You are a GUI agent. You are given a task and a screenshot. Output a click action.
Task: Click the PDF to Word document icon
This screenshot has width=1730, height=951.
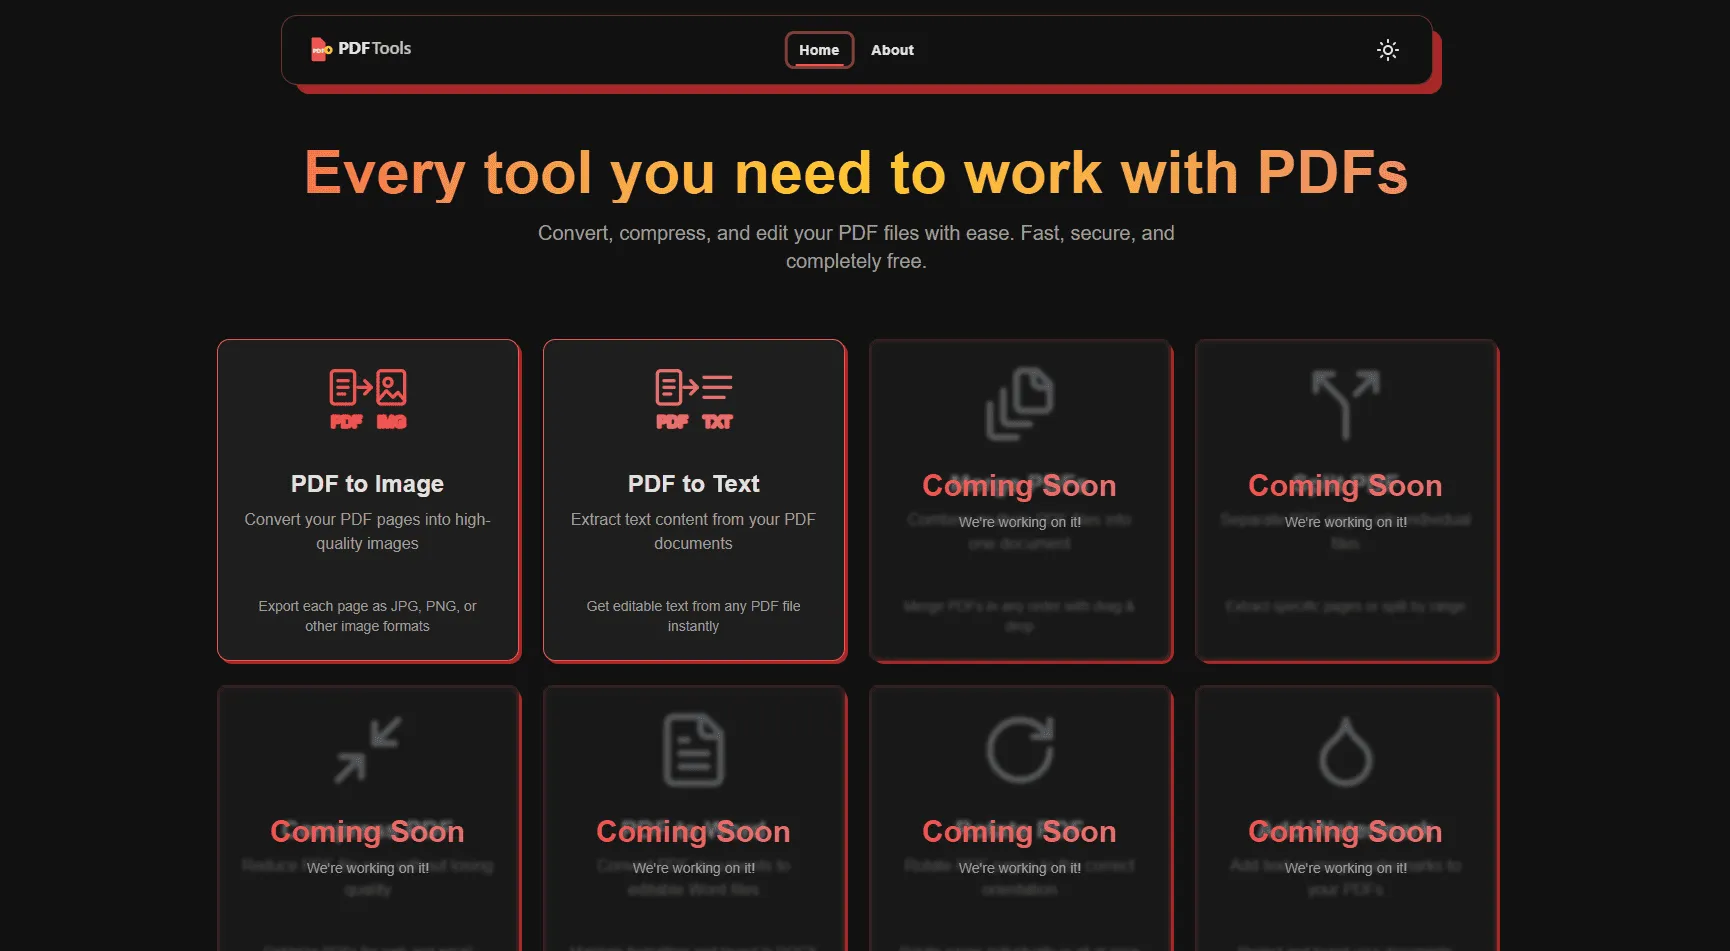pos(693,748)
